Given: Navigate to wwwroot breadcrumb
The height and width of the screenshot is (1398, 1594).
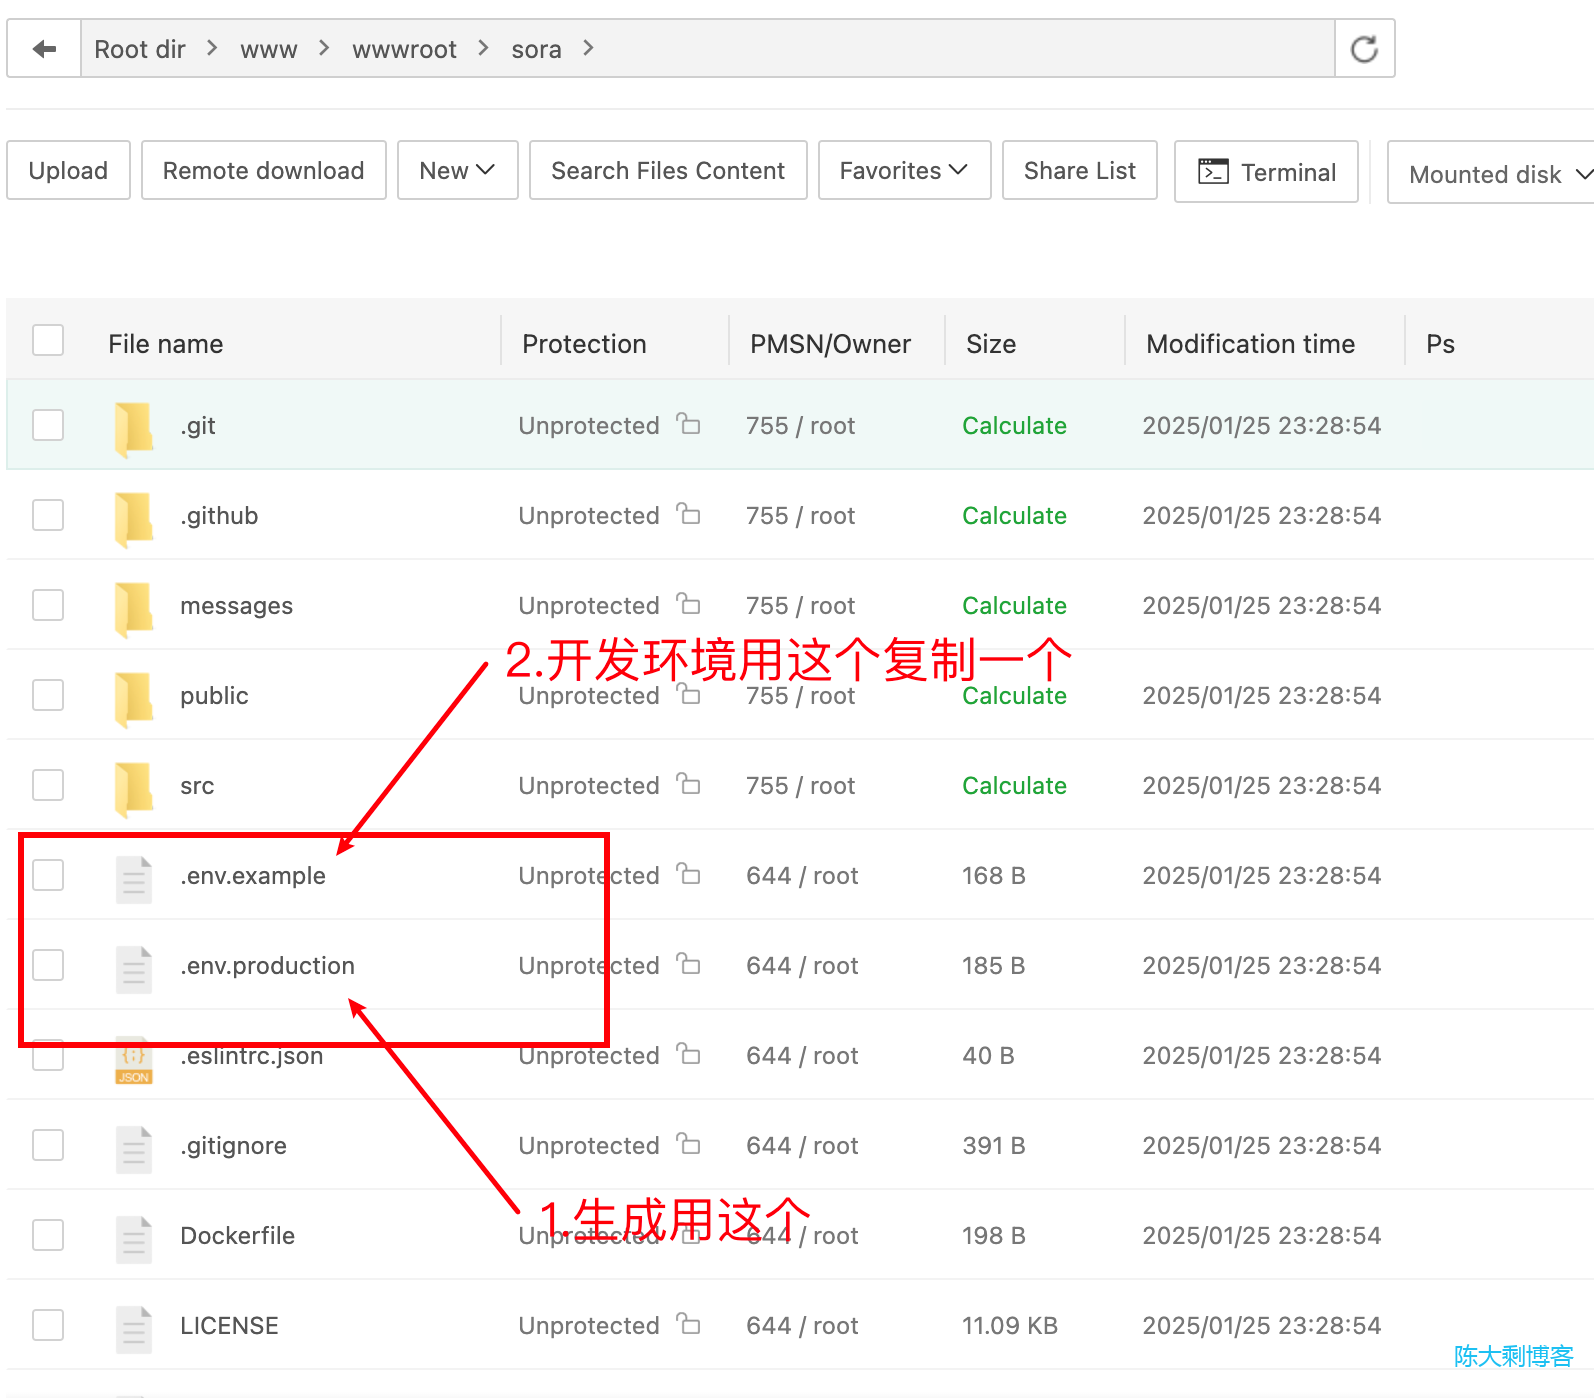Looking at the screenshot, I should (x=404, y=49).
